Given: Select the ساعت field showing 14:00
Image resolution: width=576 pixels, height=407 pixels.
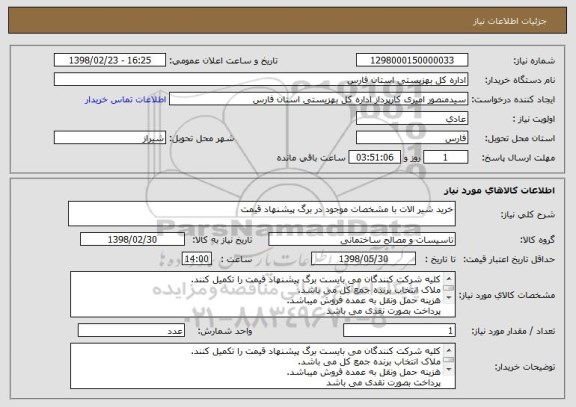Looking at the screenshot, I should point(197,259).
